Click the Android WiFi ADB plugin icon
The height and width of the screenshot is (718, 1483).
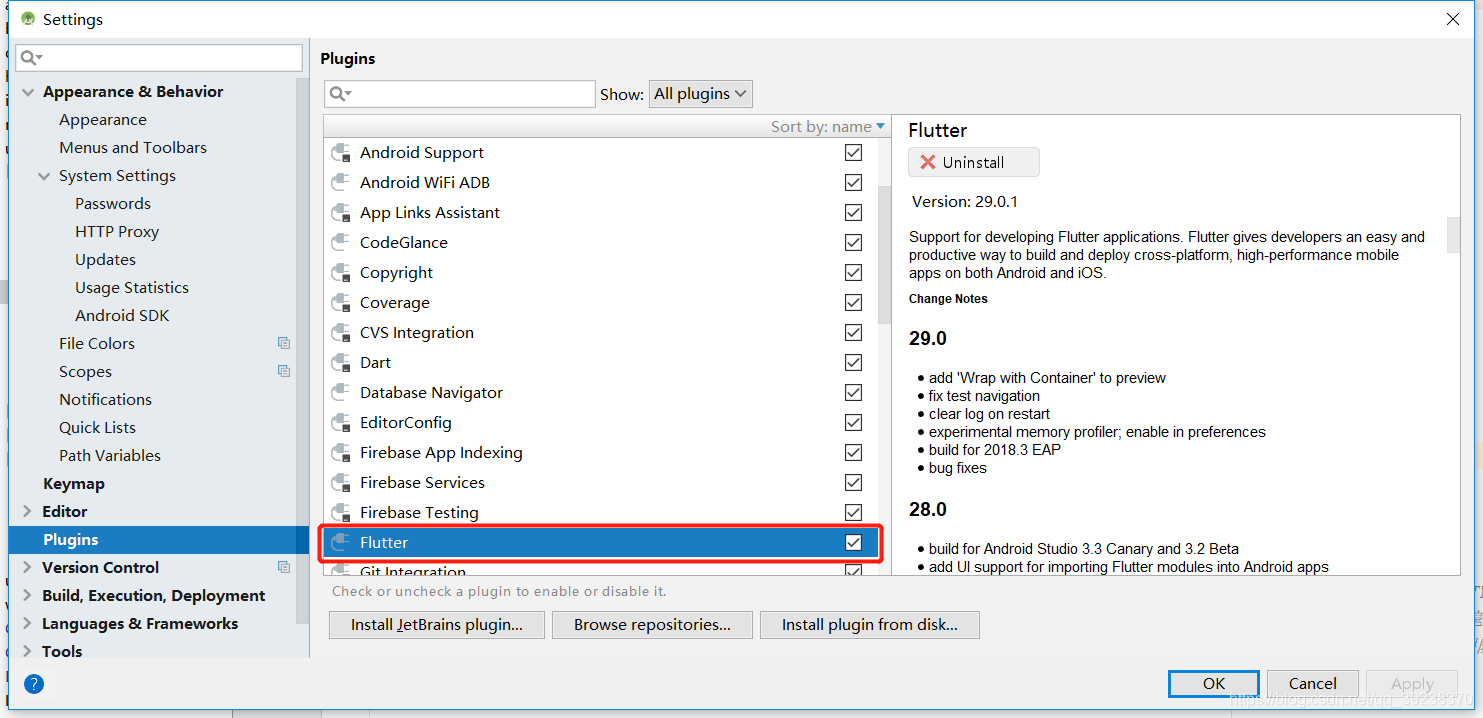[341, 183]
